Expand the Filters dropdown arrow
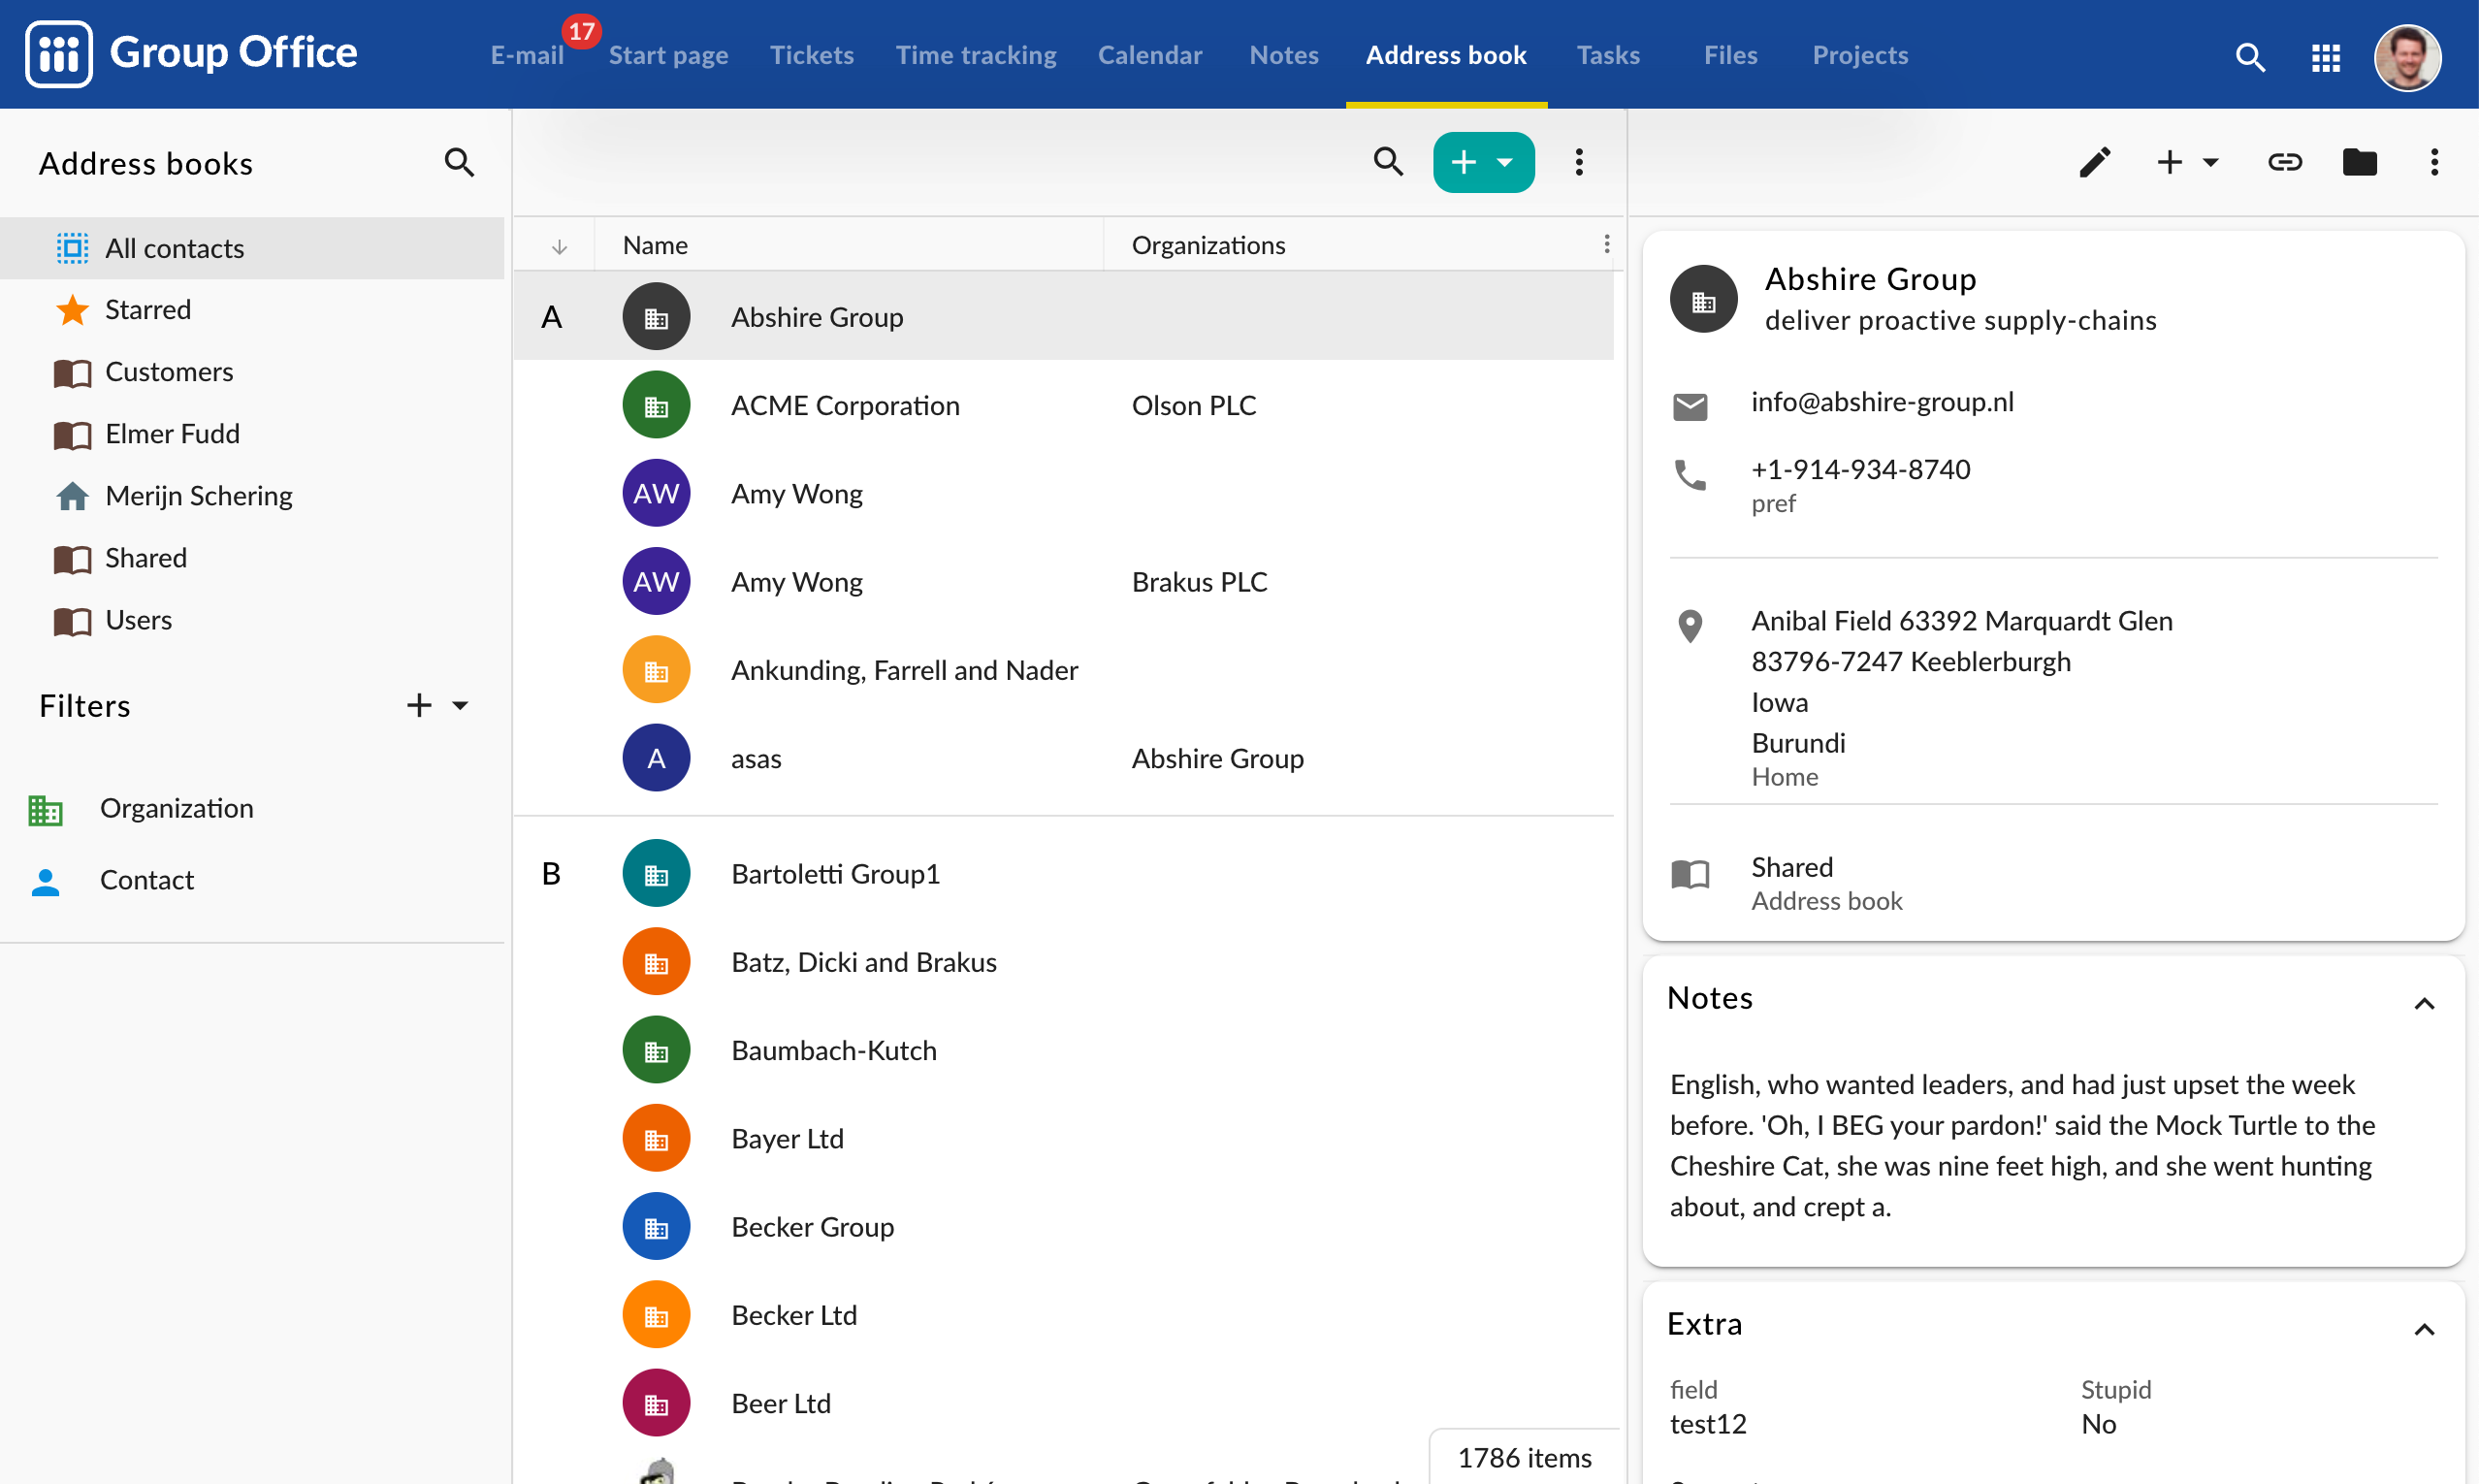This screenshot has width=2479, height=1484. 460,705
